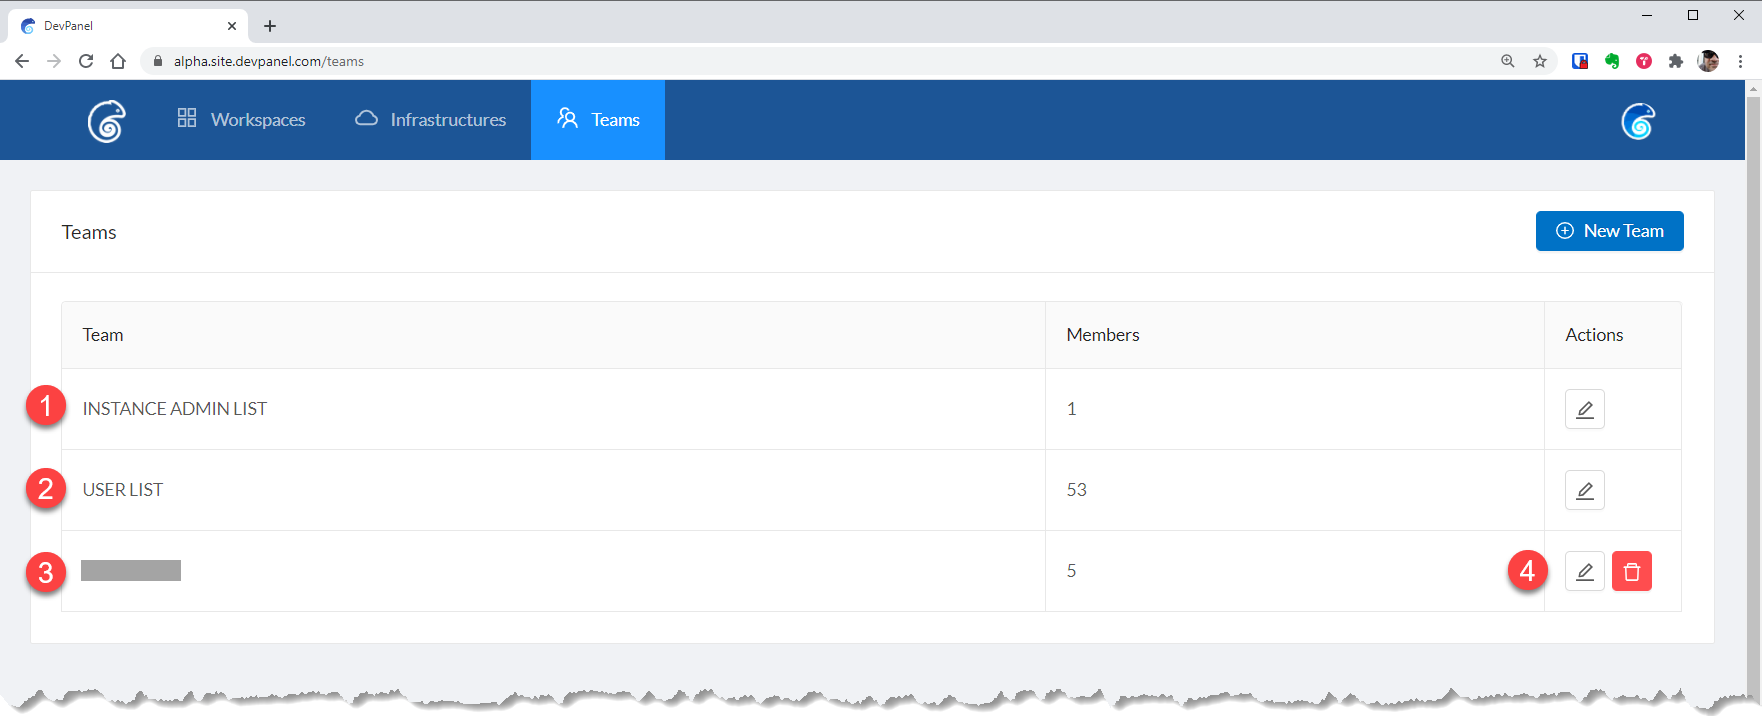Switch to the Infrastructures section

pyautogui.click(x=430, y=120)
